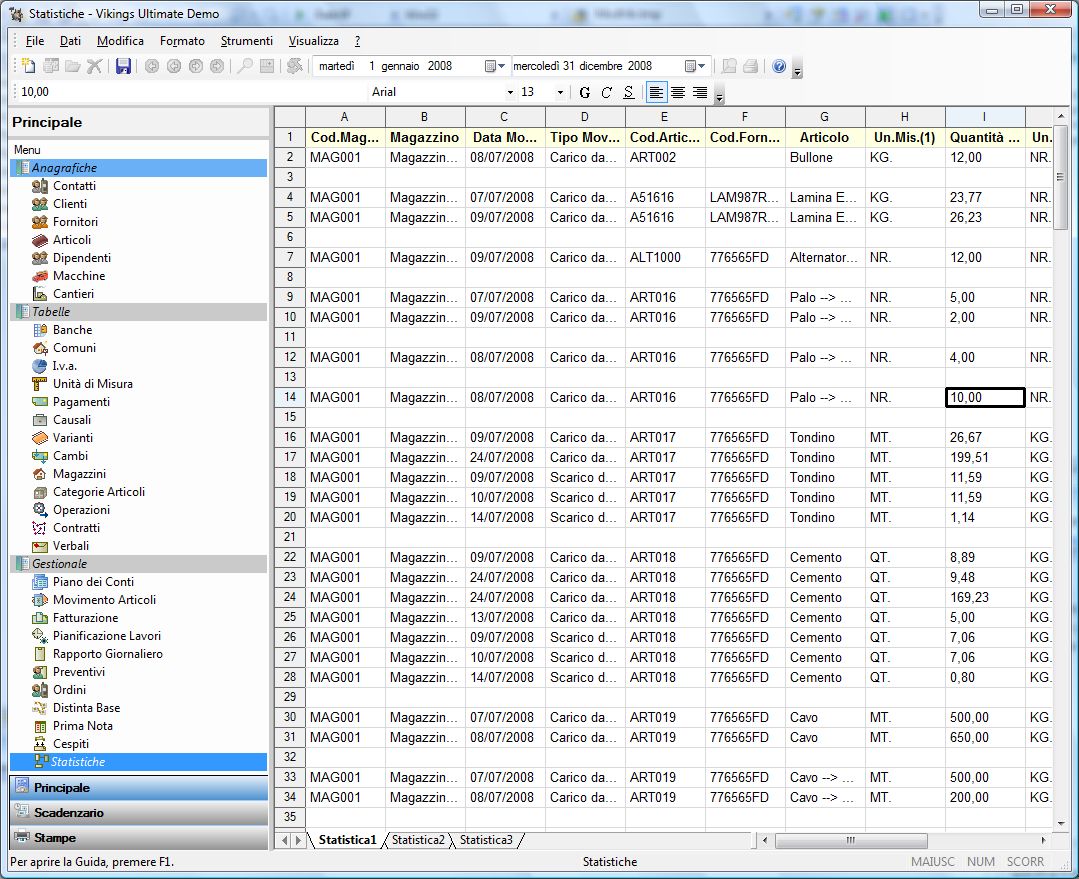Screen dimensions: 1079x879
Task: Collapse the Tabelle menu group
Action: coord(138,311)
